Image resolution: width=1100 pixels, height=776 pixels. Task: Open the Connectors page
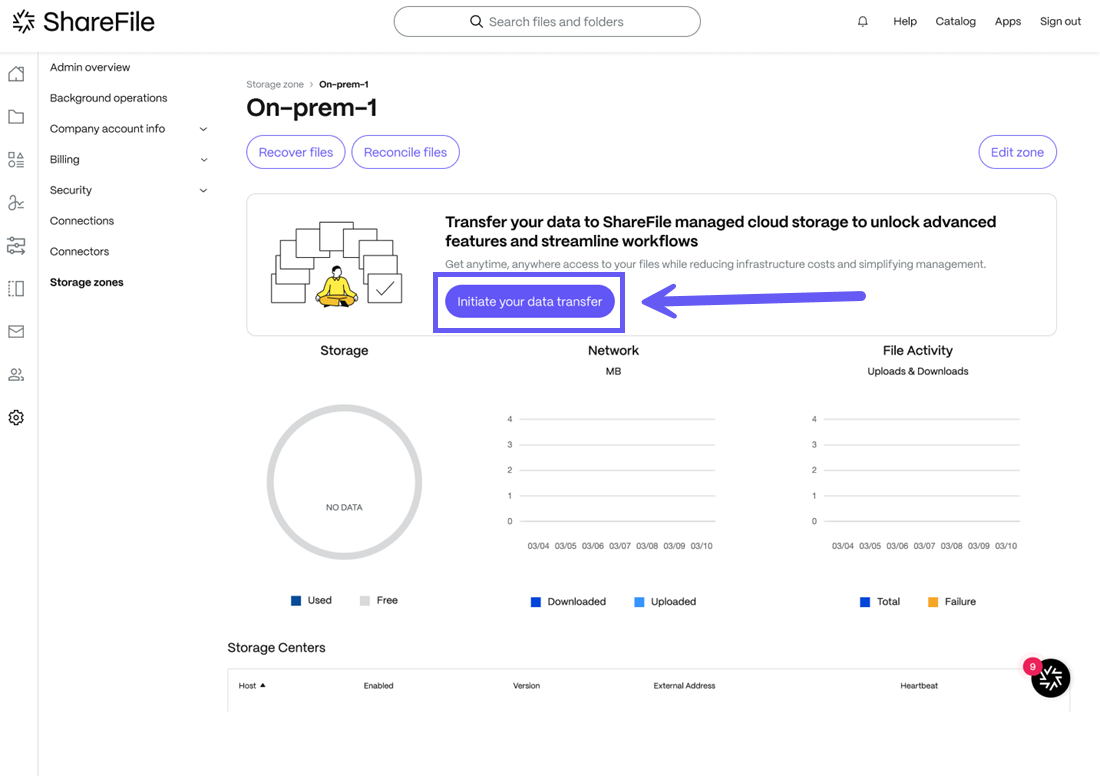pos(79,252)
